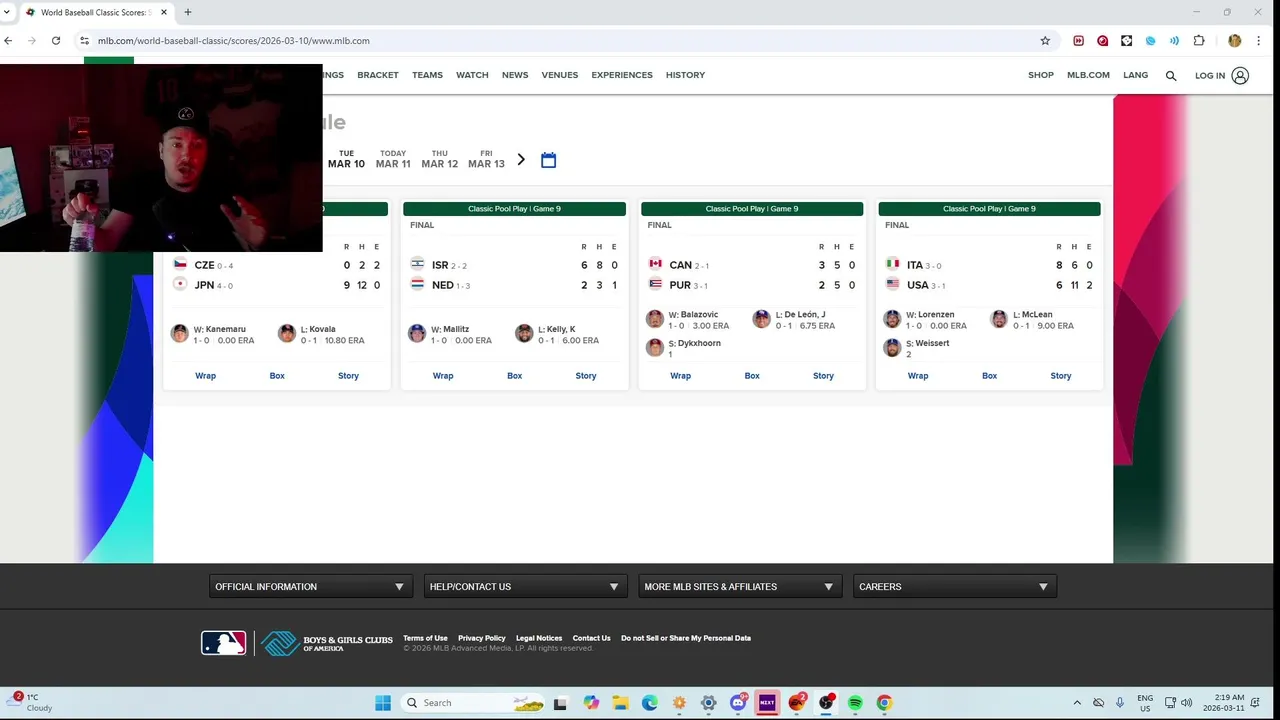This screenshot has height=720, width=1280.
Task: Select the TODAY MAR 11 date
Action: [393, 160]
